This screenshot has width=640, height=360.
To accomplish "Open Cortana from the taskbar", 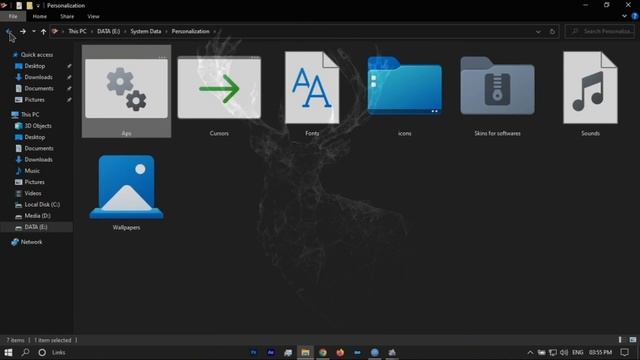I will point(42,352).
